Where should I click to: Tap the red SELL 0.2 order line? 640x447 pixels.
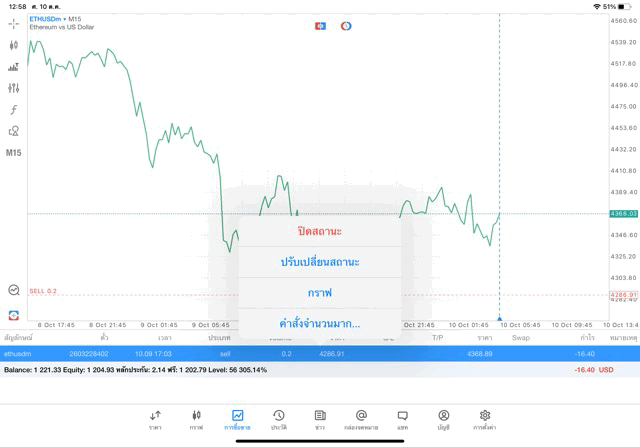[45, 291]
